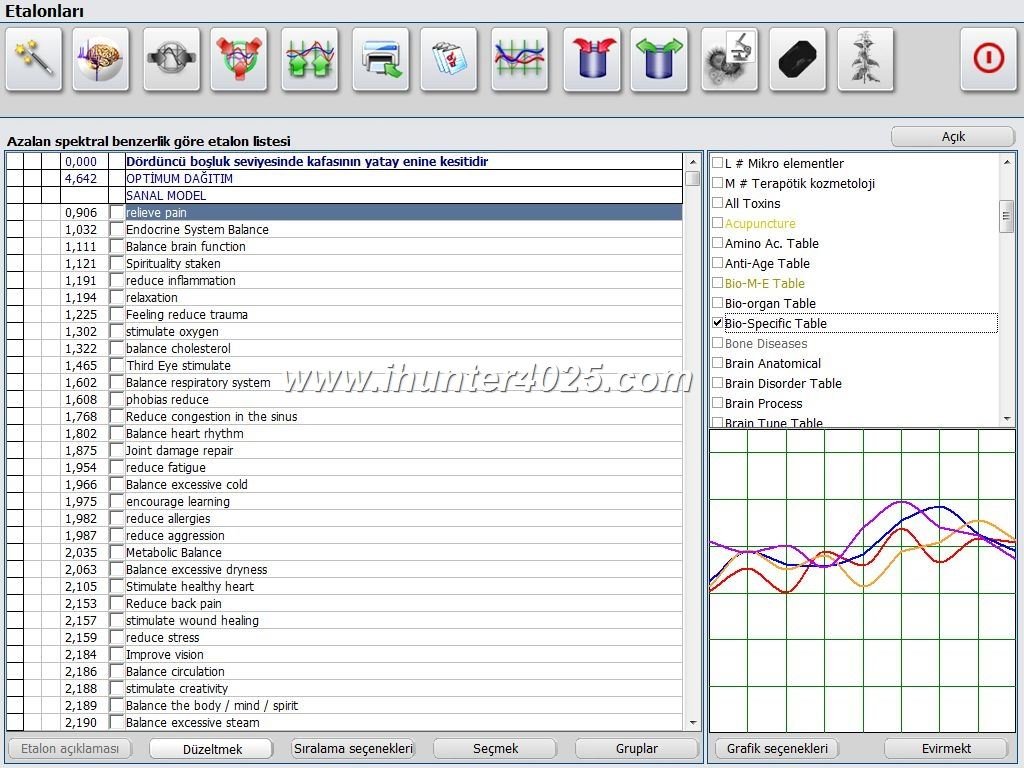Select the plant herb toolbar icon
Screen dimensions: 1024x768
(865, 59)
